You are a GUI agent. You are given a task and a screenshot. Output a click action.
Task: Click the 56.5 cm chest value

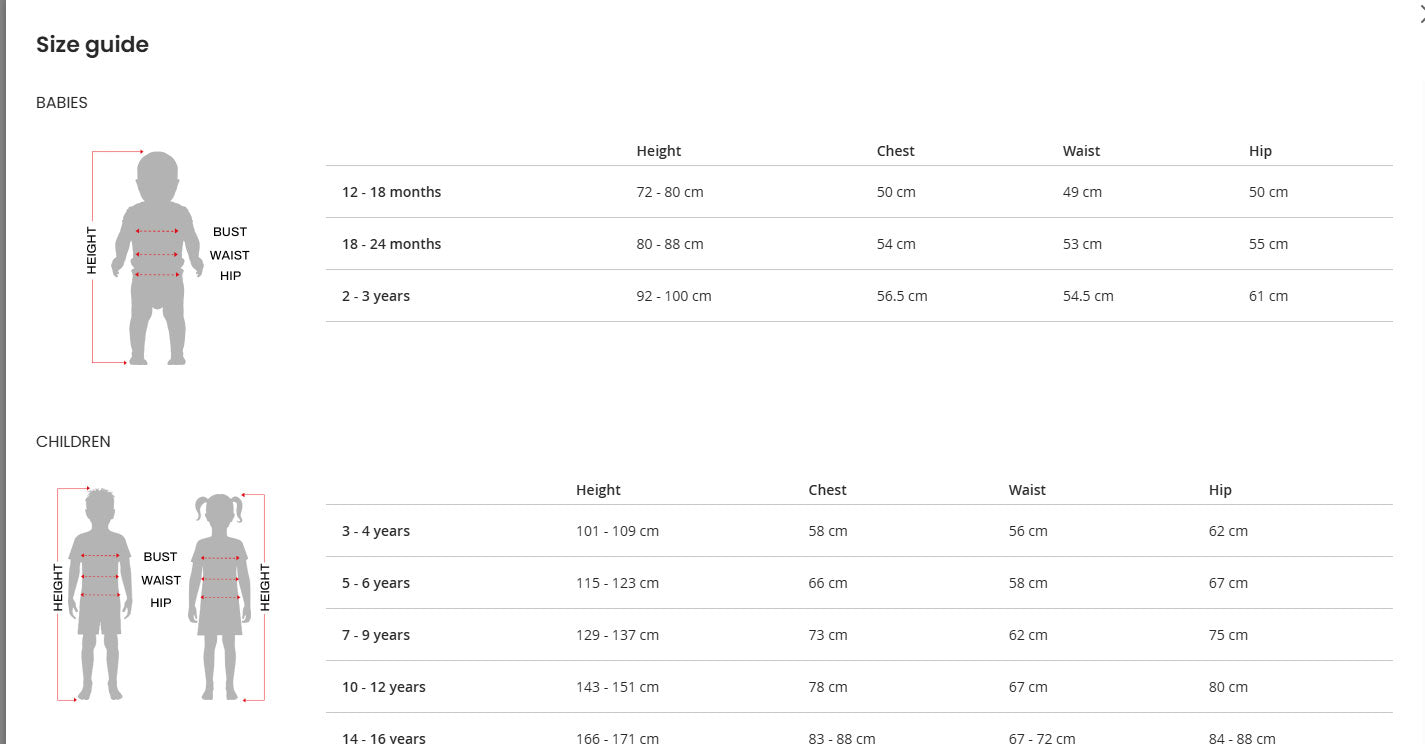[902, 296]
